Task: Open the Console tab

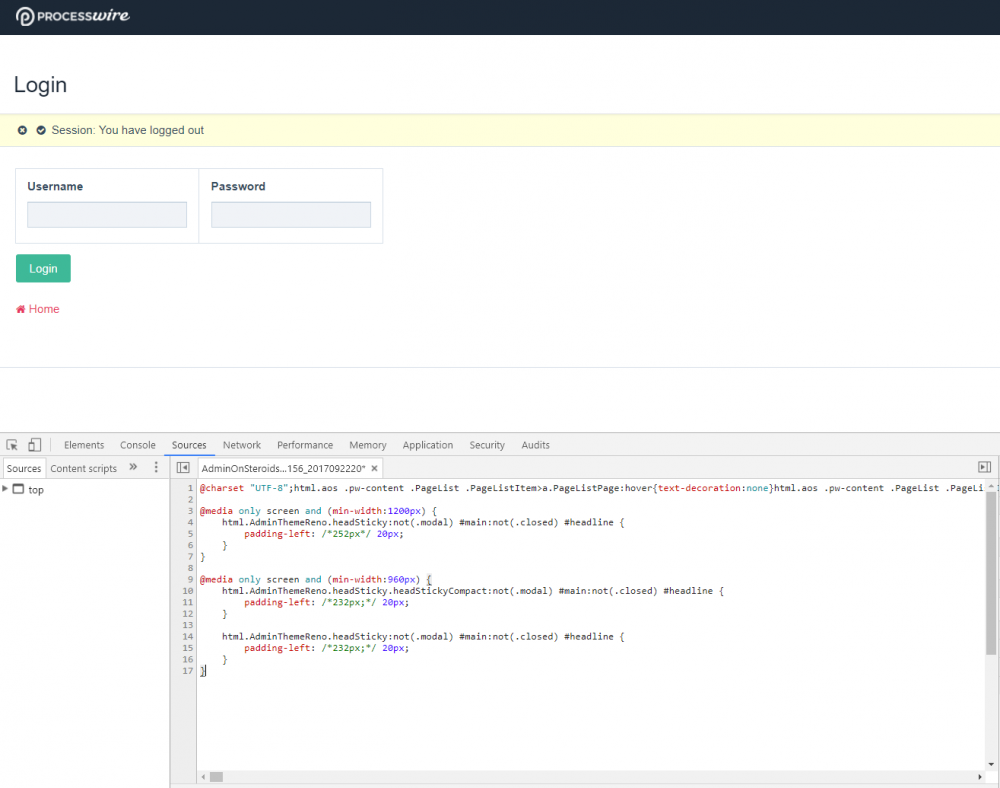Action: click(138, 445)
